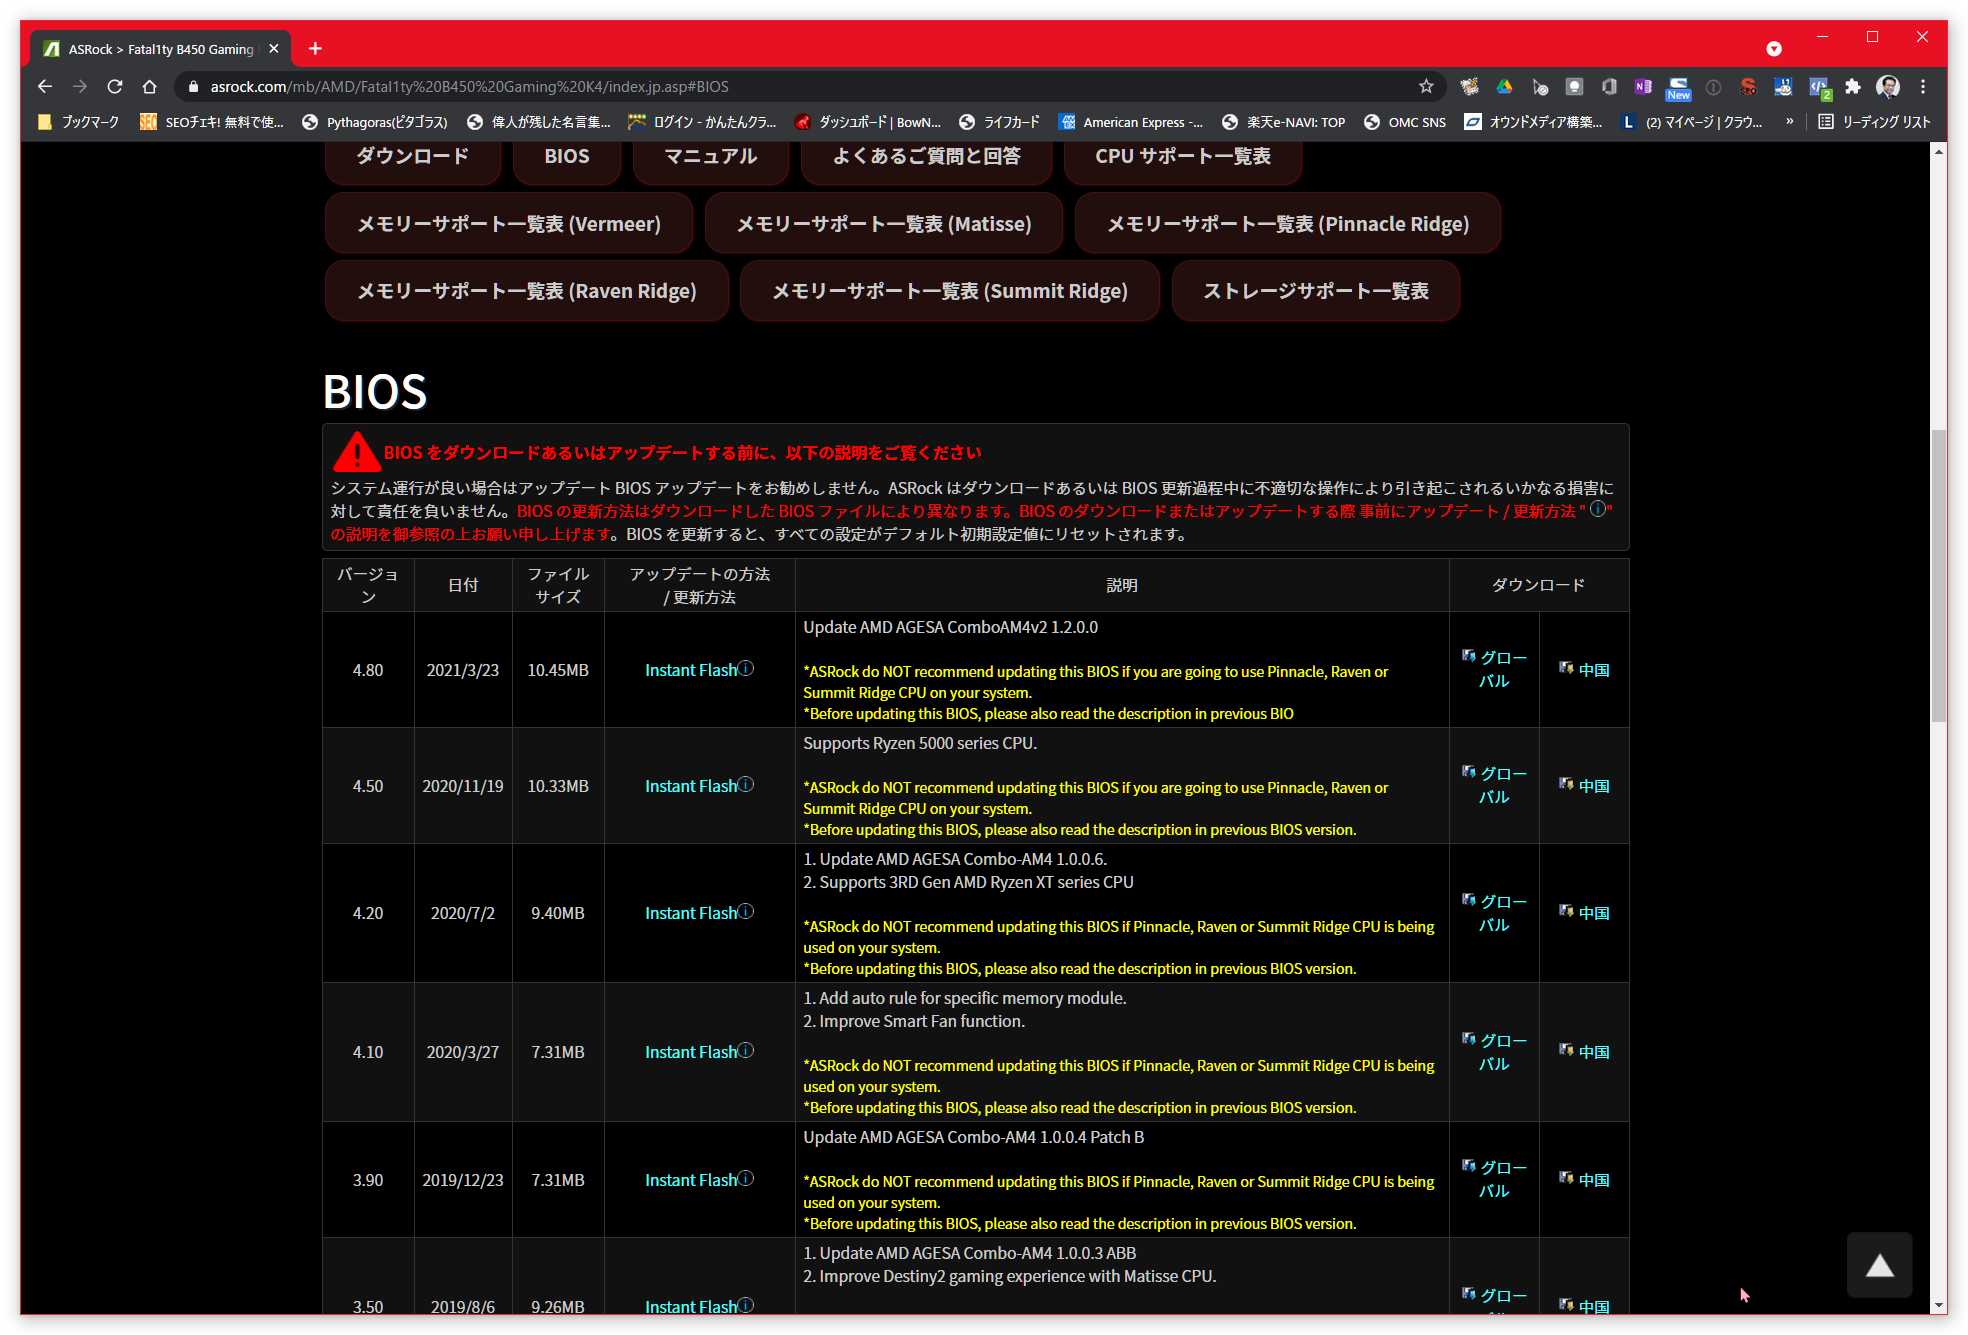Open the cursor-block extension icon
Screen dimensions: 1968x1335
(x=1539, y=87)
